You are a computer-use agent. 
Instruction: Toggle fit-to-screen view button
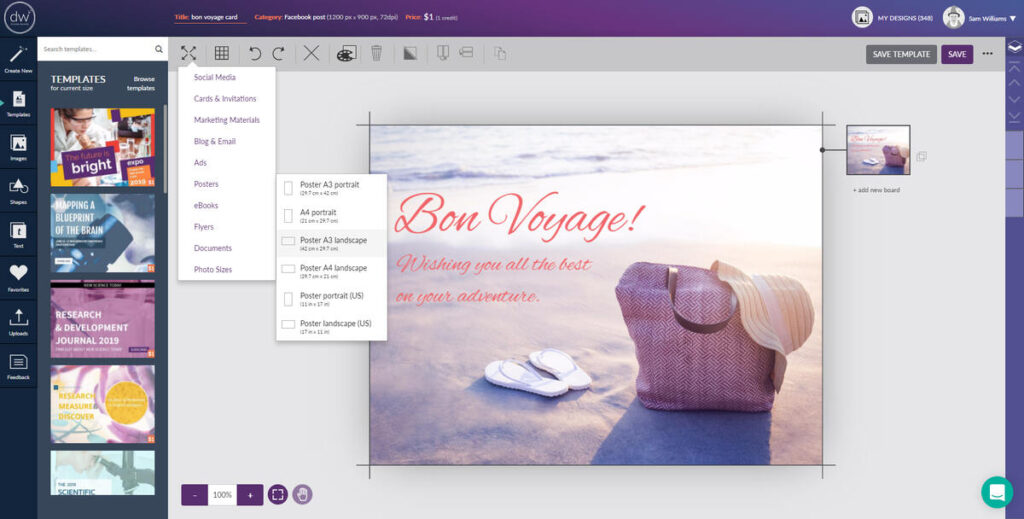(278, 494)
